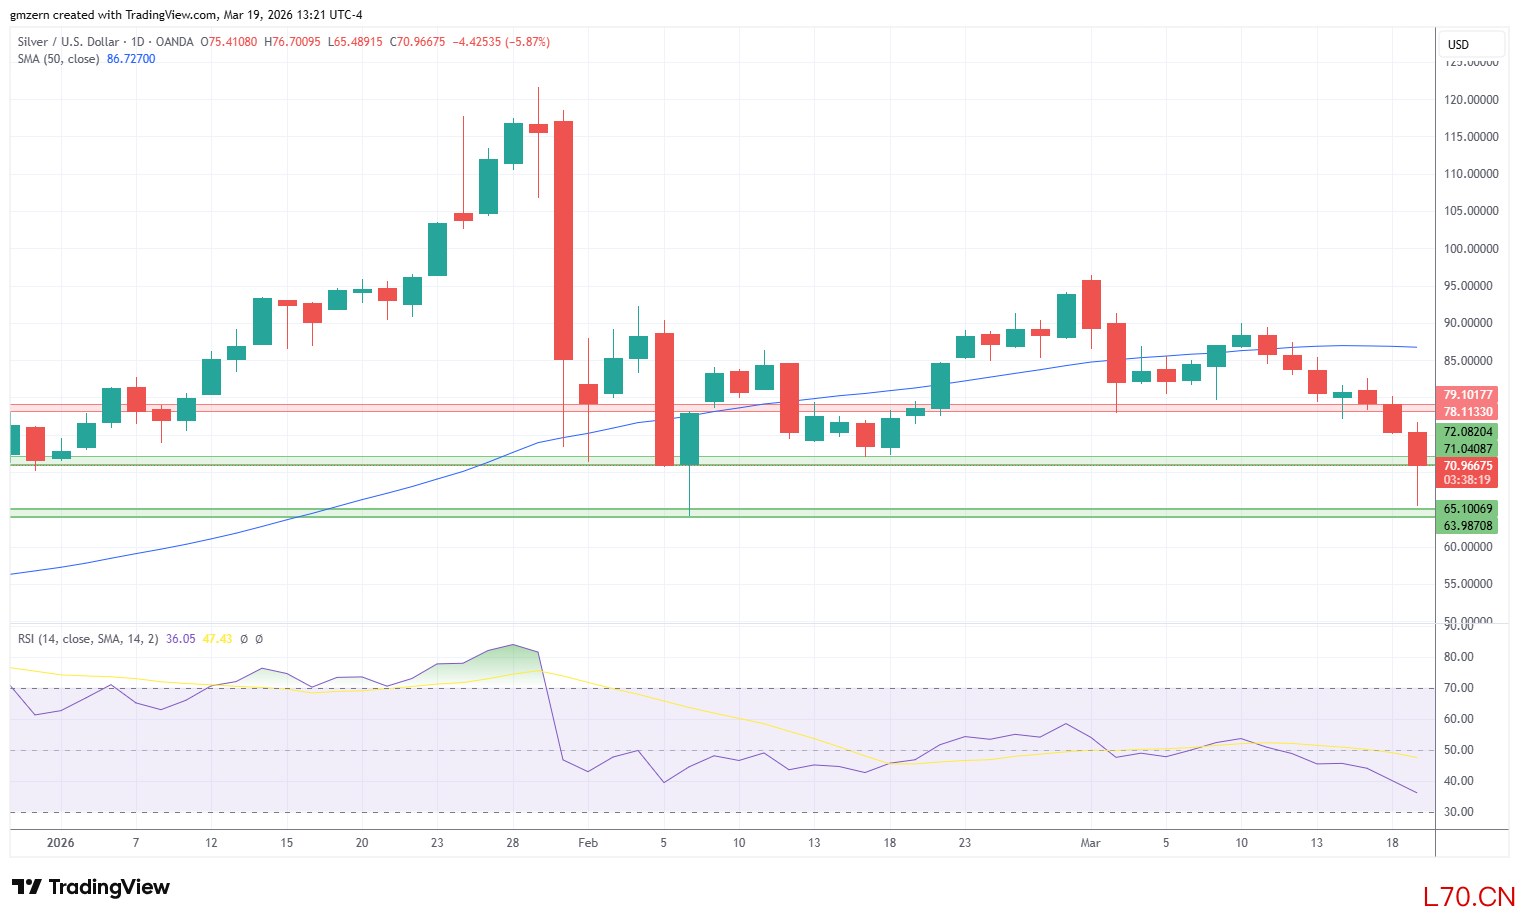Click the SMA value 86.72700 in legend
1519x917 pixels.
pyautogui.click(x=131, y=59)
